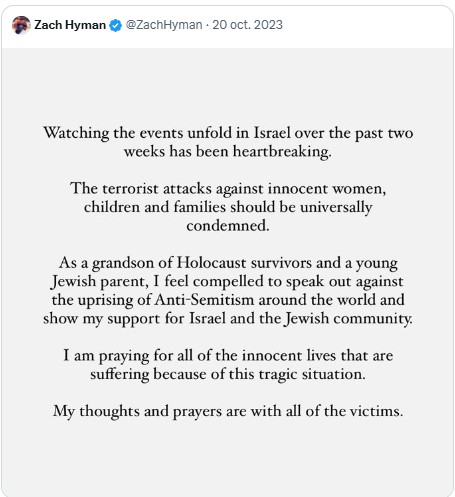Click the 'As a grandson of Holocaust' line

(x=228, y=263)
